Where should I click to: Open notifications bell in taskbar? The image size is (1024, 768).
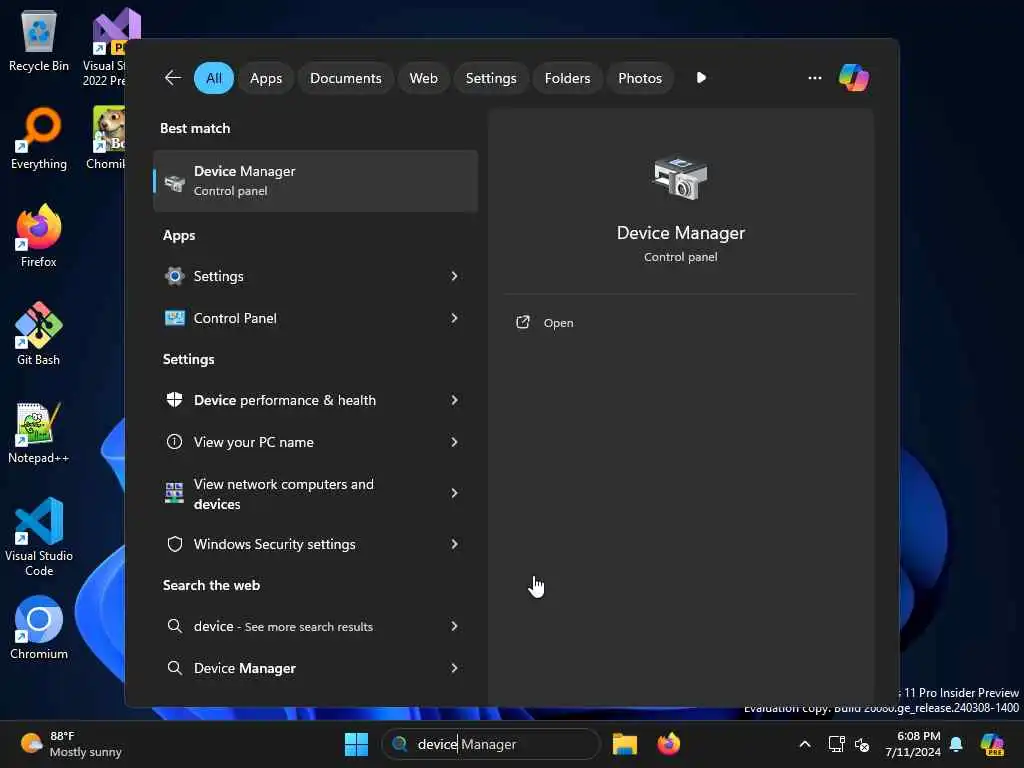coord(956,744)
